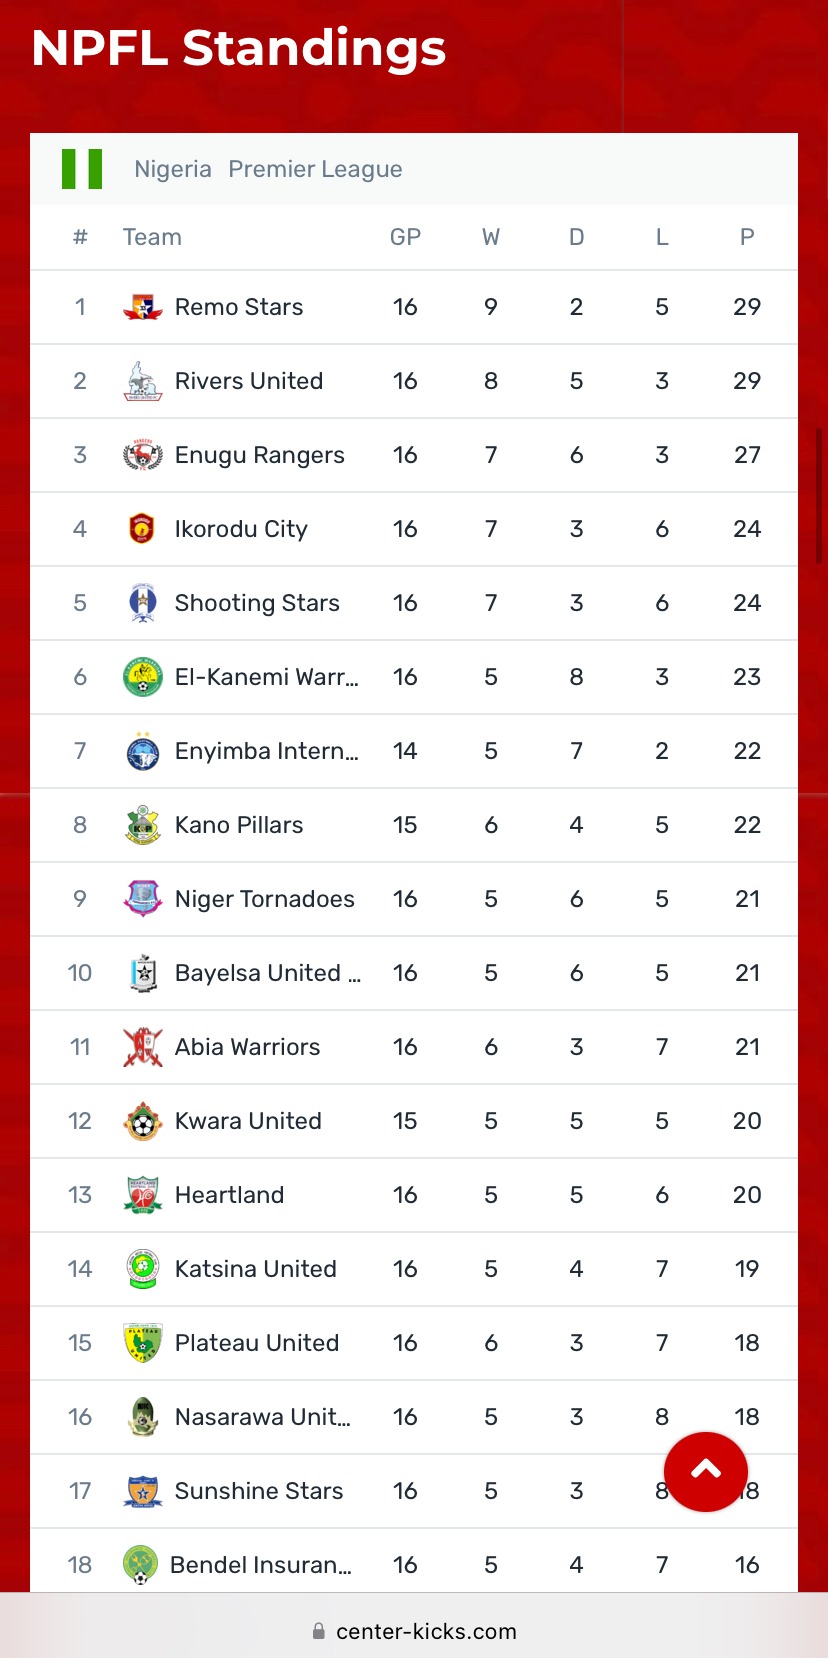828x1658 pixels.
Task: Tap the El-Kanemi Warriors logo
Action: tap(143, 677)
